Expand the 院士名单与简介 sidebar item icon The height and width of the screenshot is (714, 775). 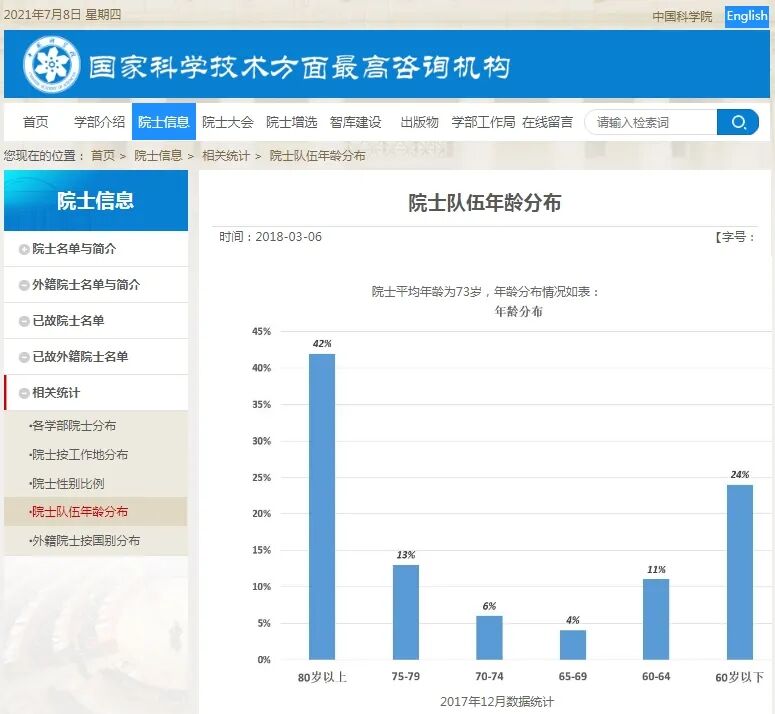24,250
